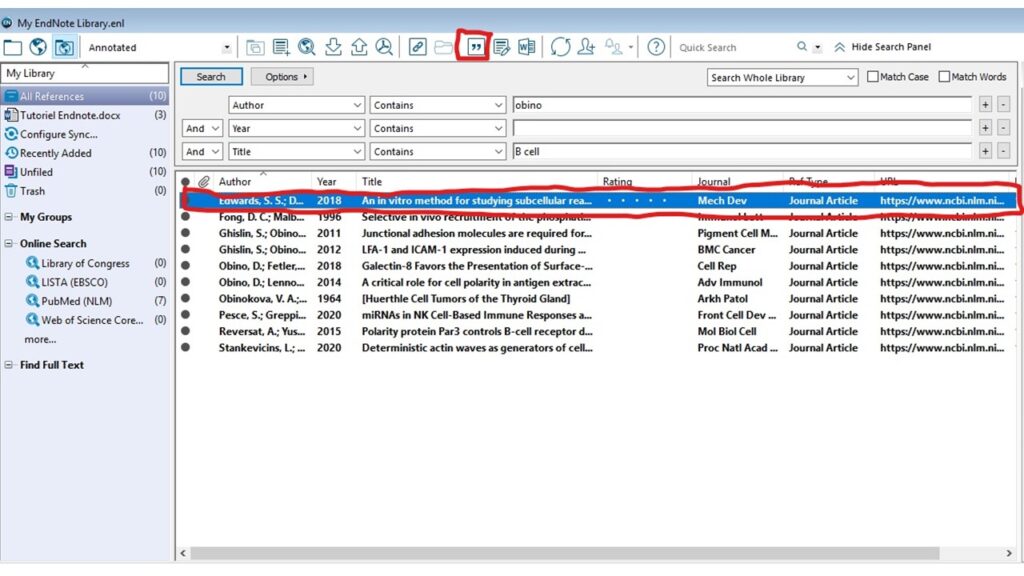This screenshot has width=1024, height=576.
Task: Click the Format Bibliography icon
Action: (x=501, y=47)
